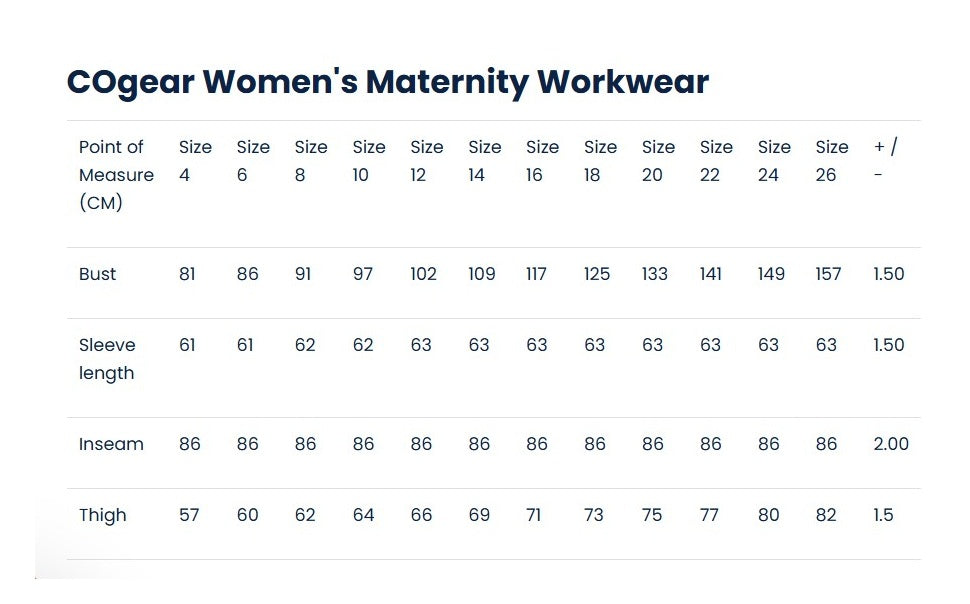Click Bust value 81 for Size 4
Screen dimensions: 970x604
pyautogui.click(x=187, y=274)
